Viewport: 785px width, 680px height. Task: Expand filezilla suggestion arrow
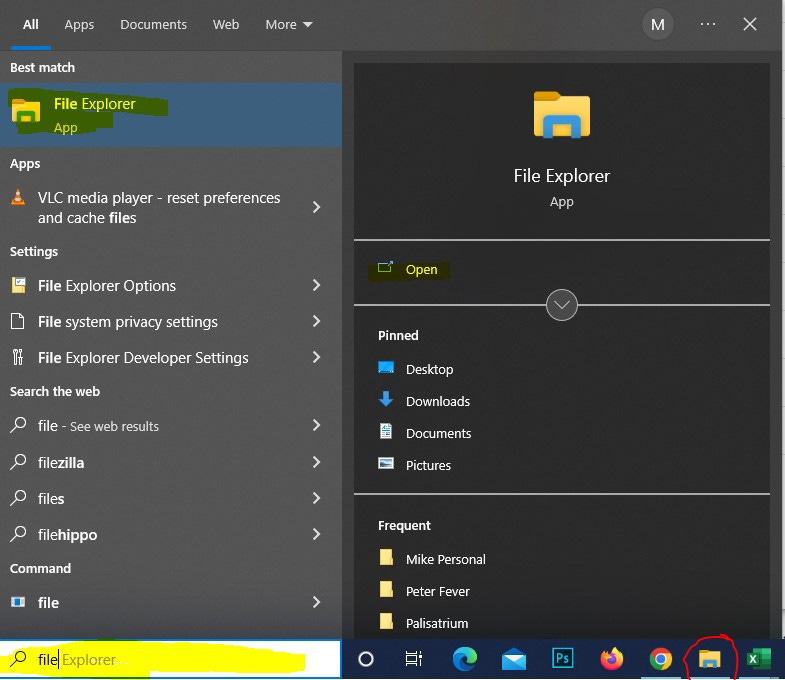316,462
